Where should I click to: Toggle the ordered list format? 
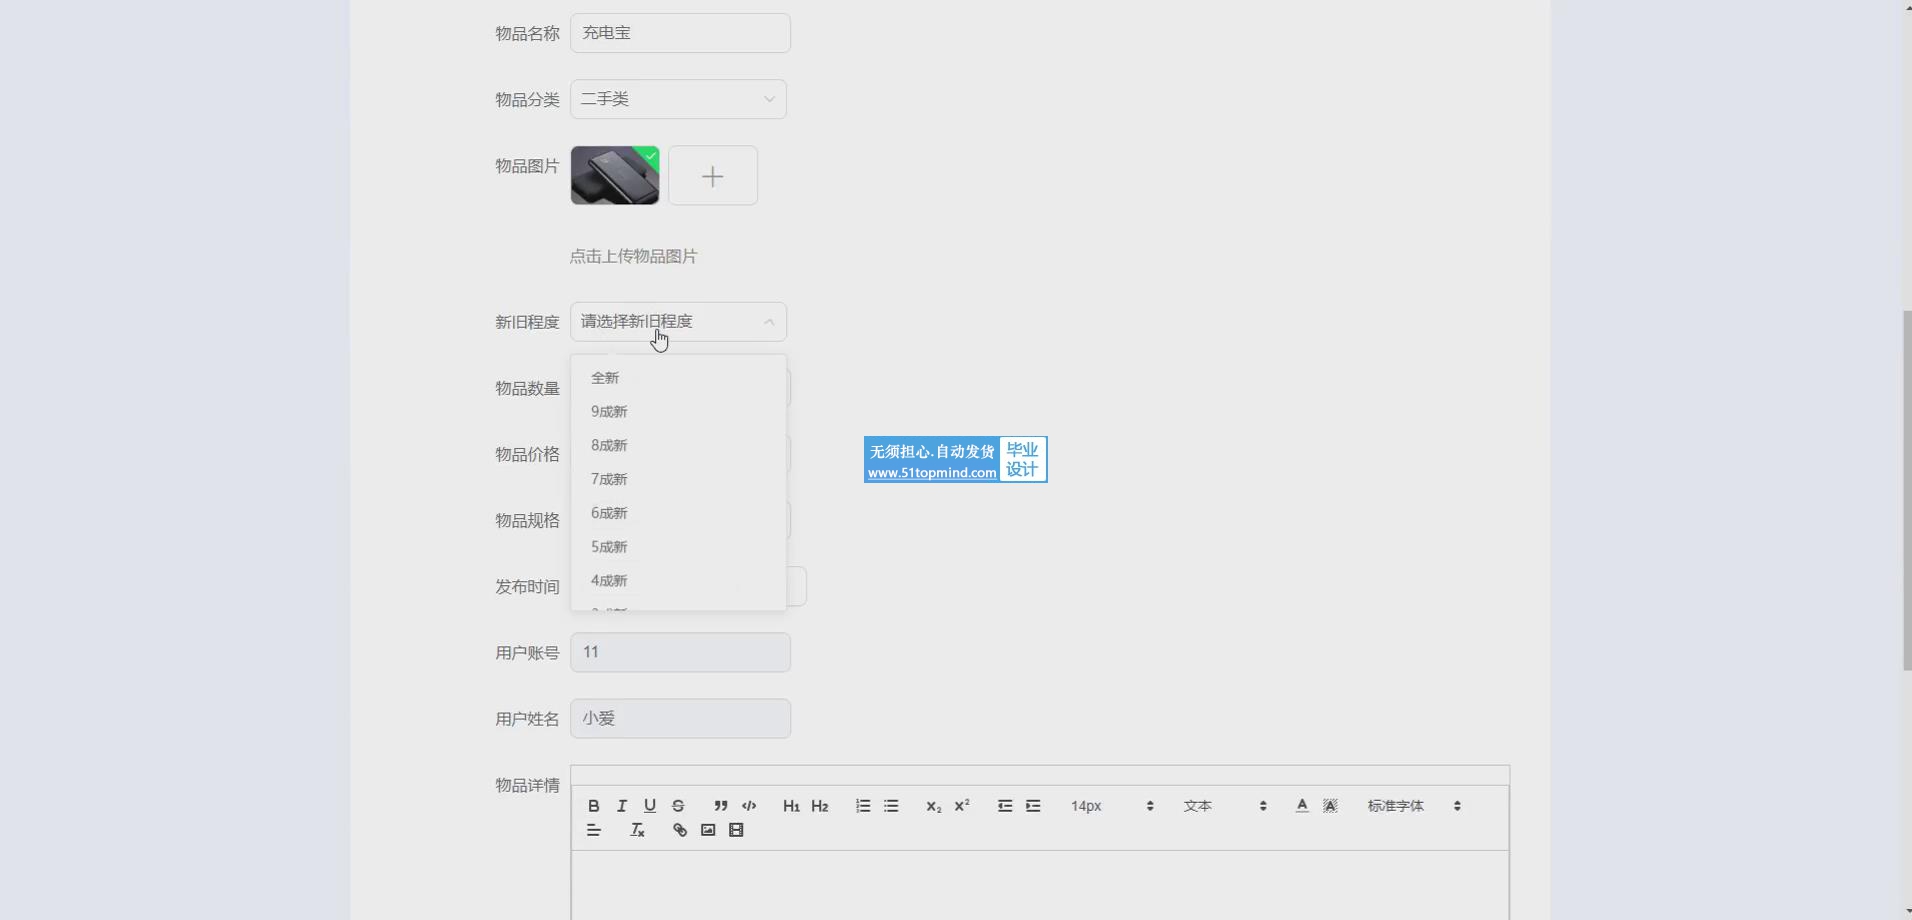863,806
